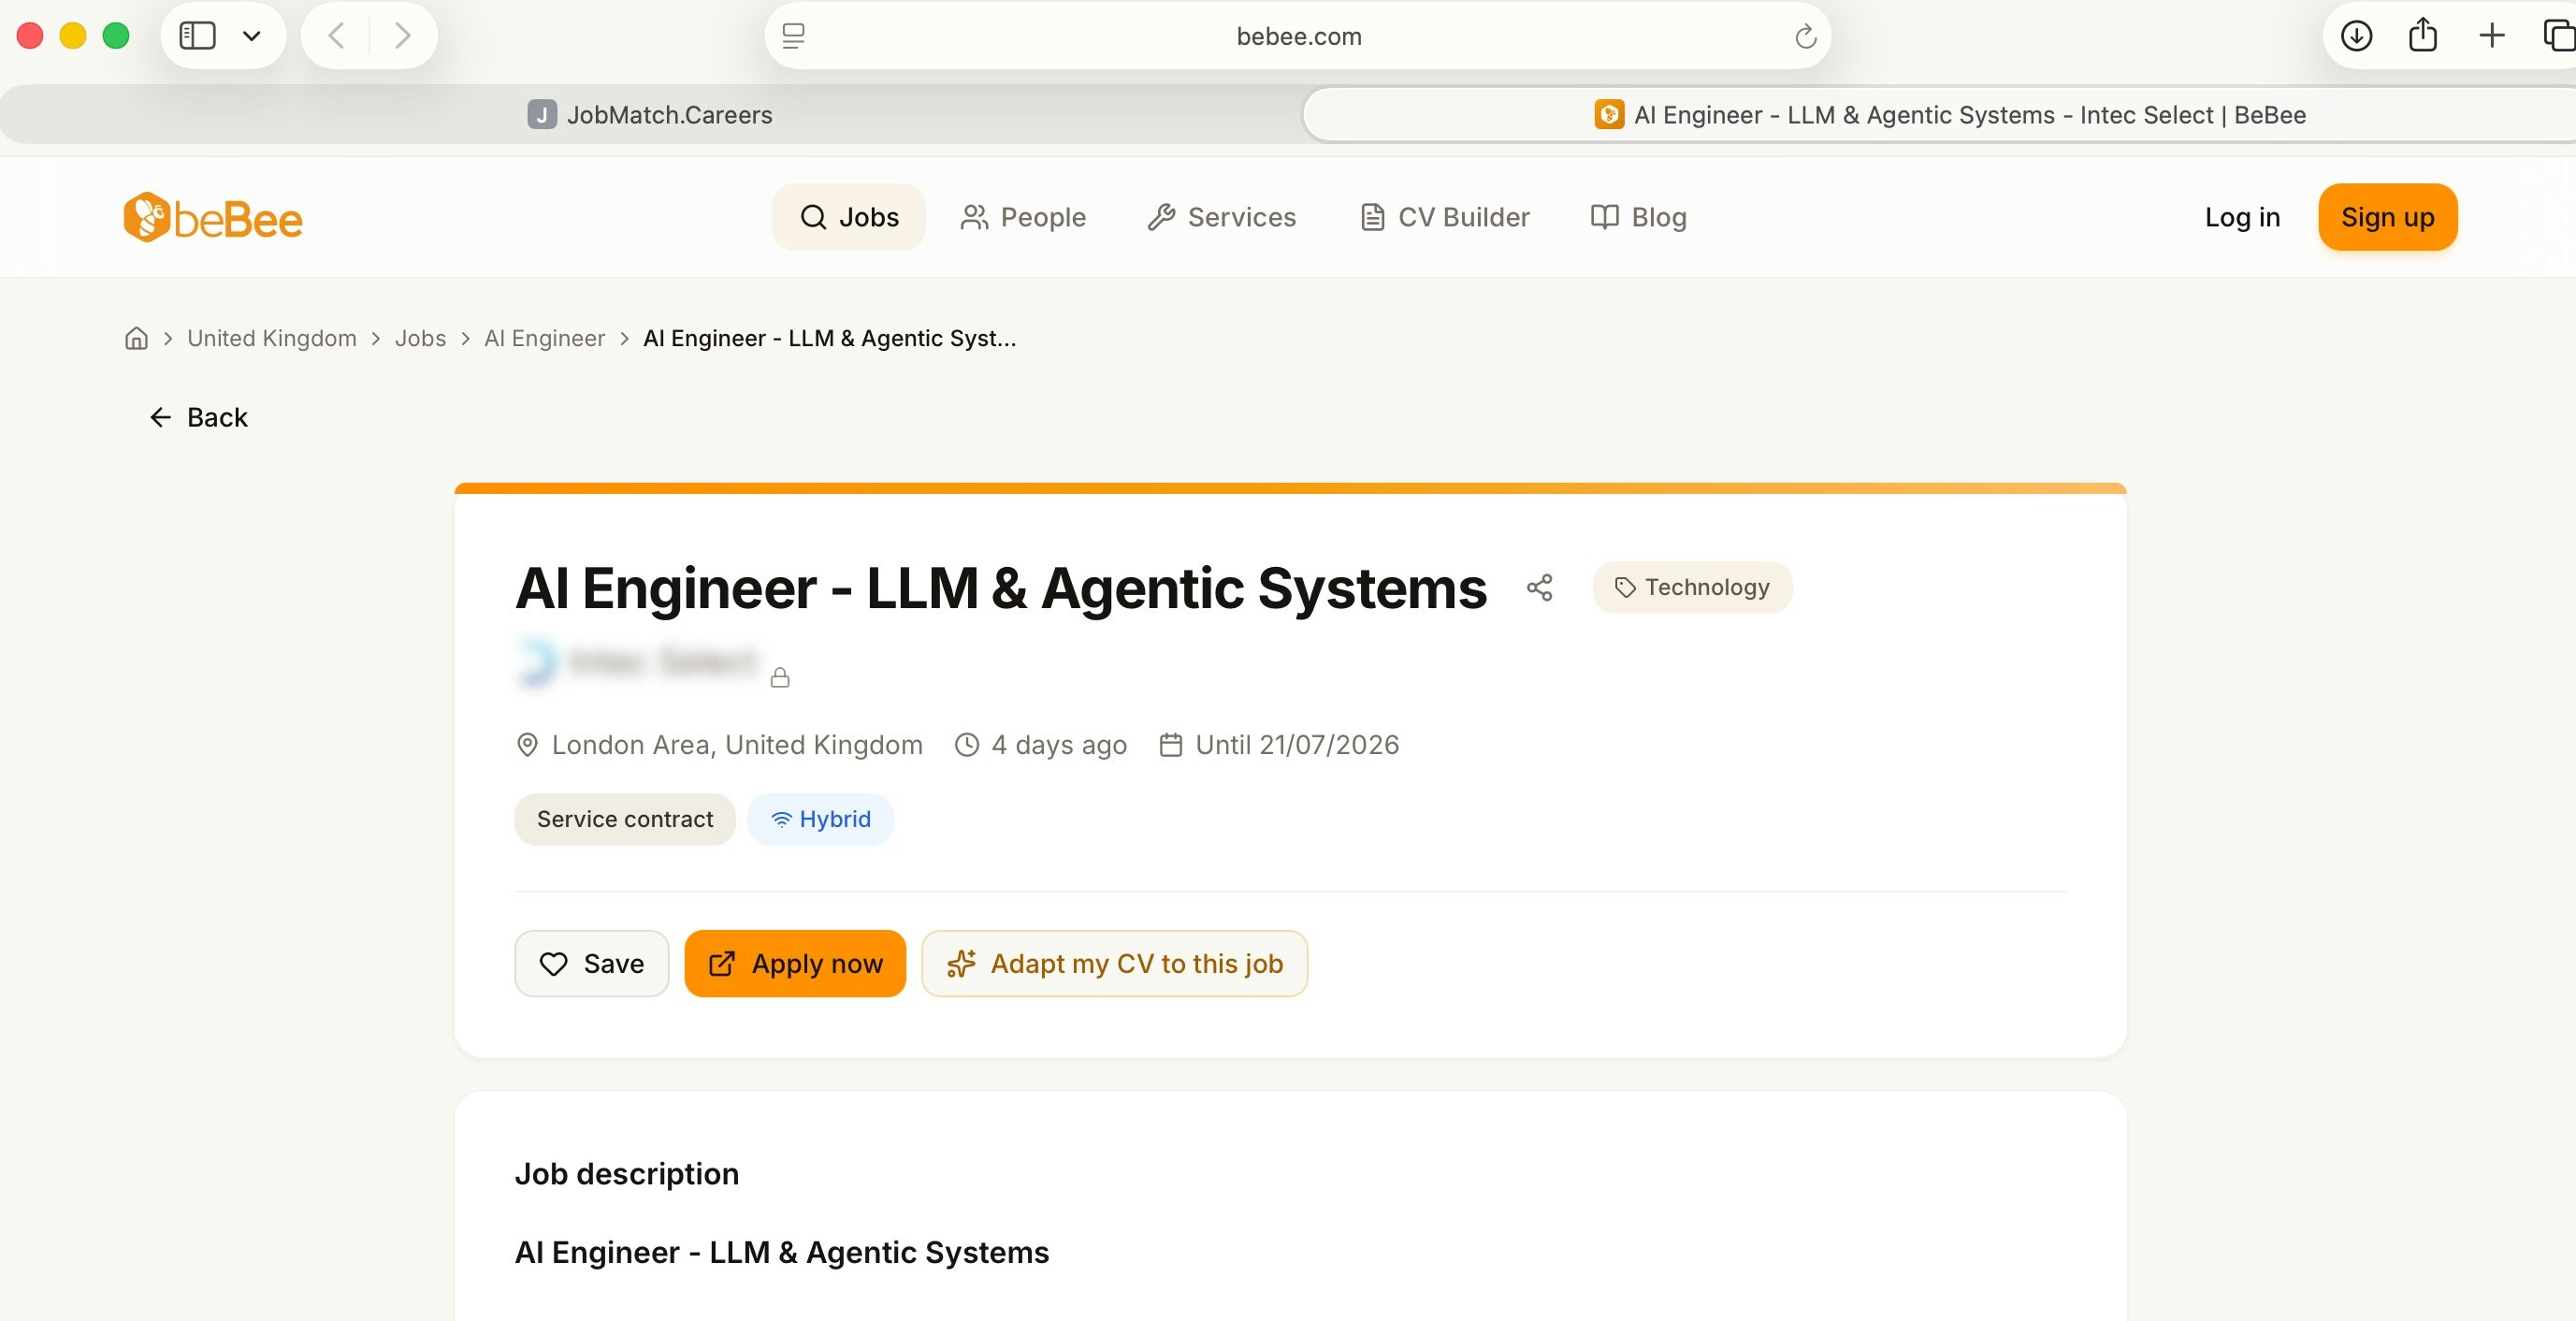Image resolution: width=2576 pixels, height=1321 pixels.
Task: Open the Jobs breadcrumb link
Action: 420,338
